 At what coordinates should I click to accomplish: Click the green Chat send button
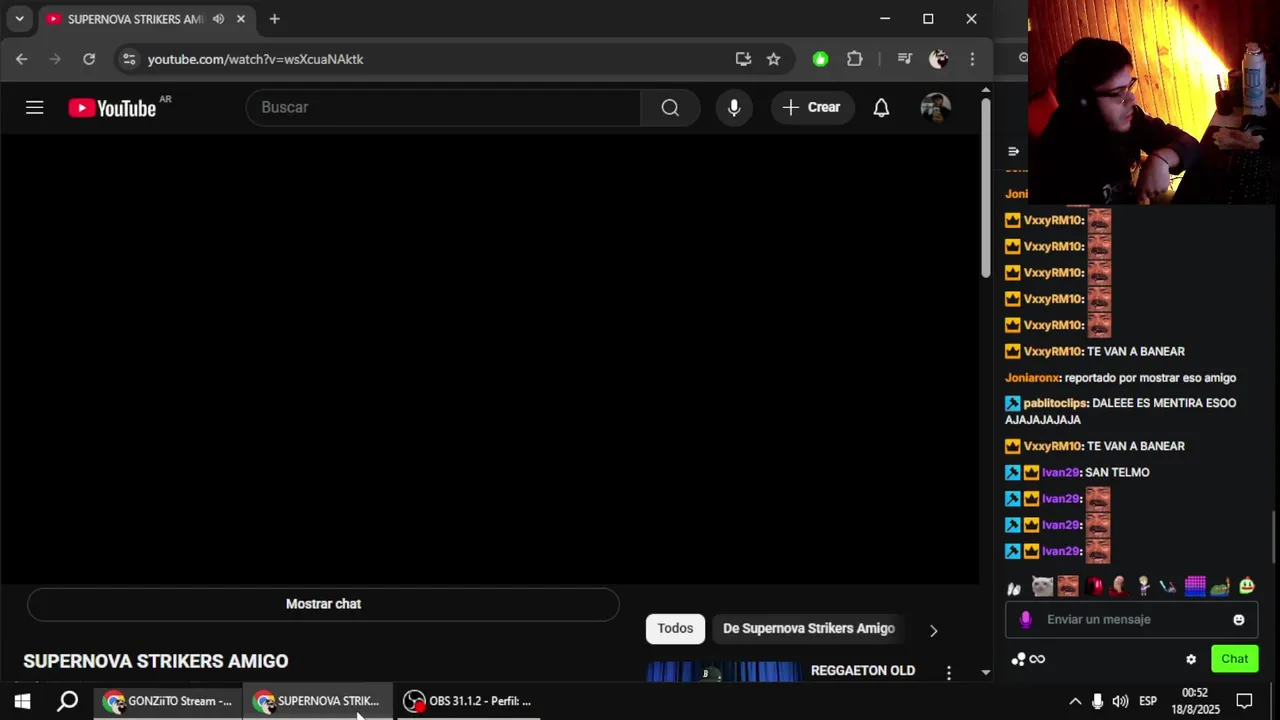coord(1234,659)
